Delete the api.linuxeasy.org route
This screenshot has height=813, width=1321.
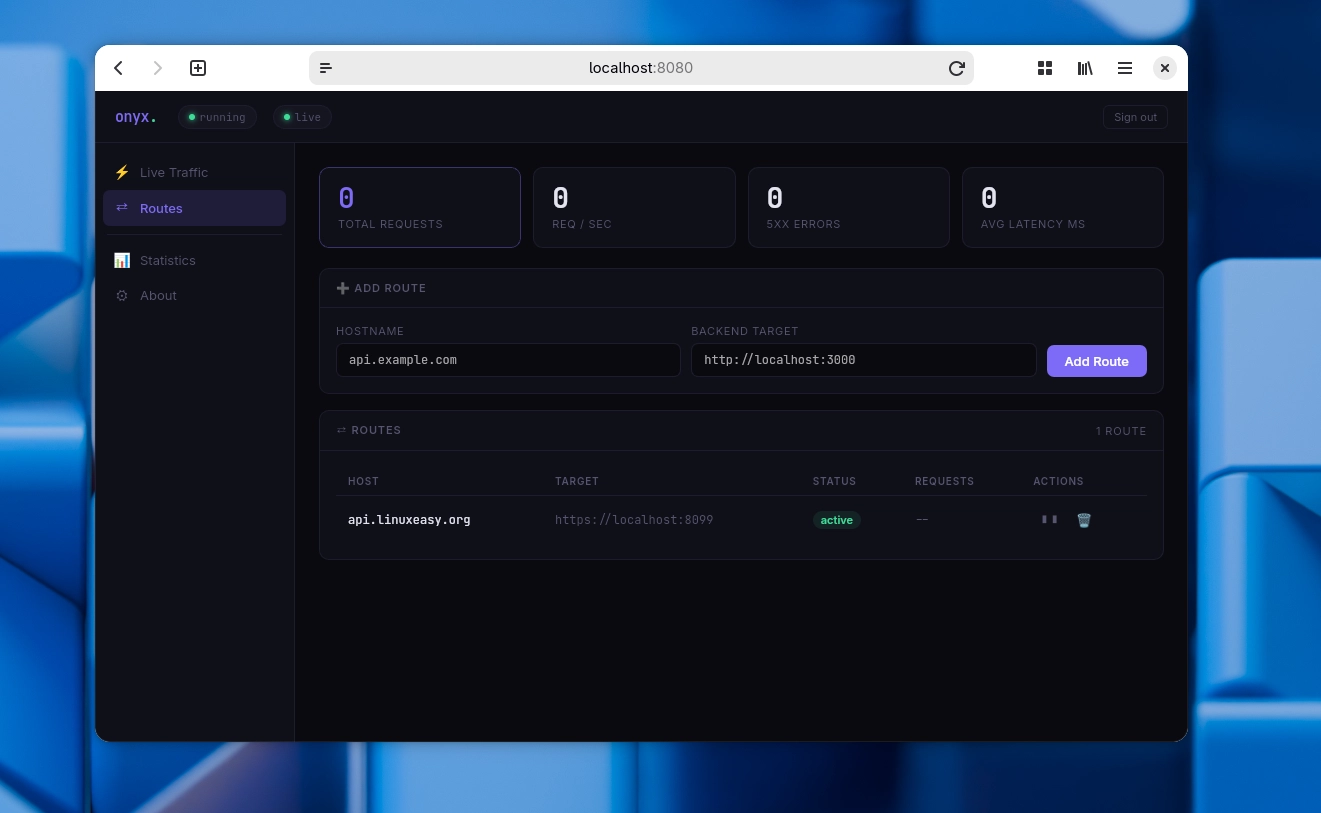(1084, 520)
